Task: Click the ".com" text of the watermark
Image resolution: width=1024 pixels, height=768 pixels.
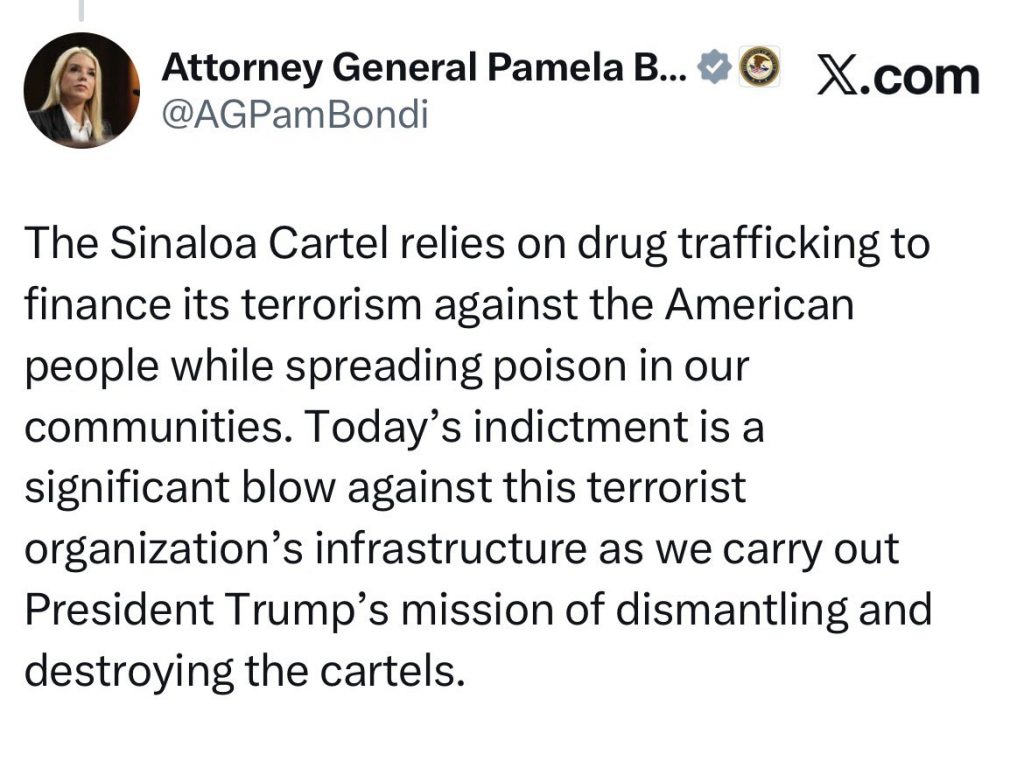Action: 920,78
